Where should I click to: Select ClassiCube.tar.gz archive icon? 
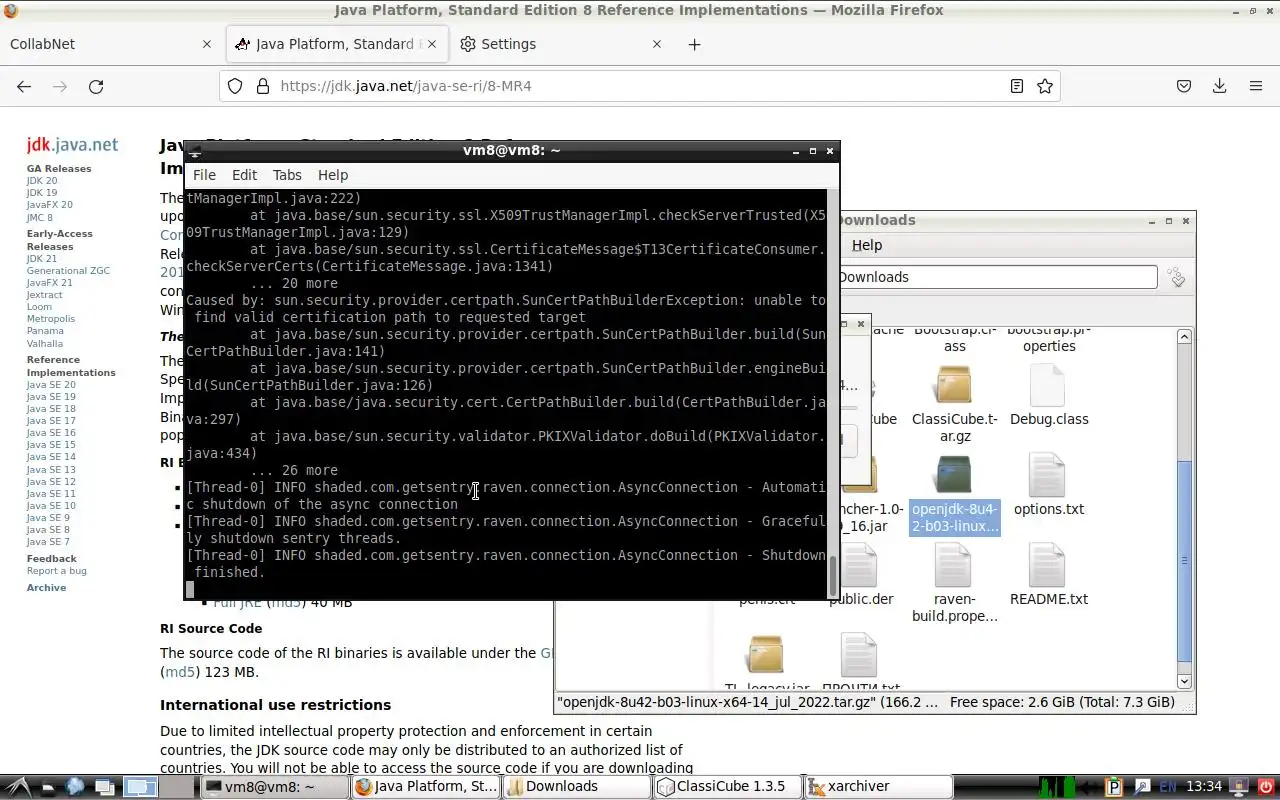click(954, 385)
